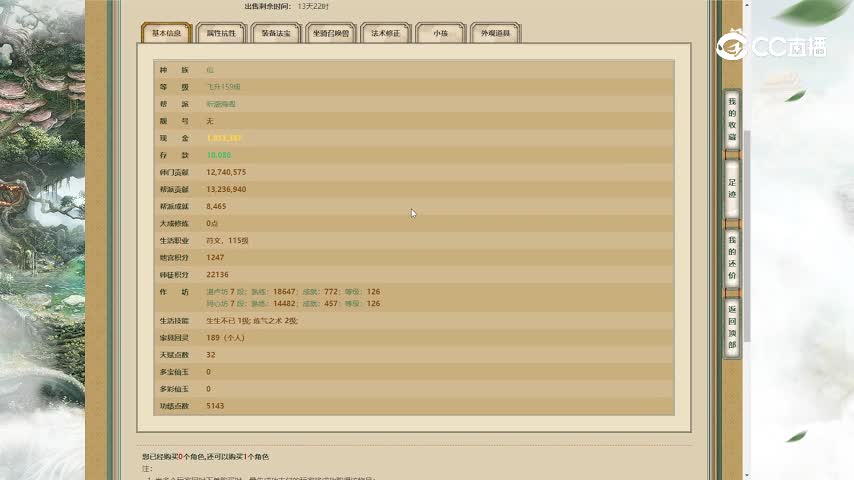Screen dimensions: 854x480
Task: Click the 作坊 first workshop entry
Action: [x=293, y=291]
